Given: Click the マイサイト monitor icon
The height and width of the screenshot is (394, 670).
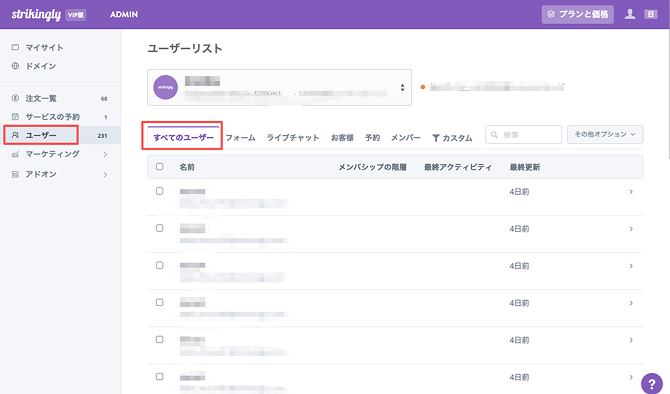Looking at the screenshot, I should pyautogui.click(x=15, y=47).
